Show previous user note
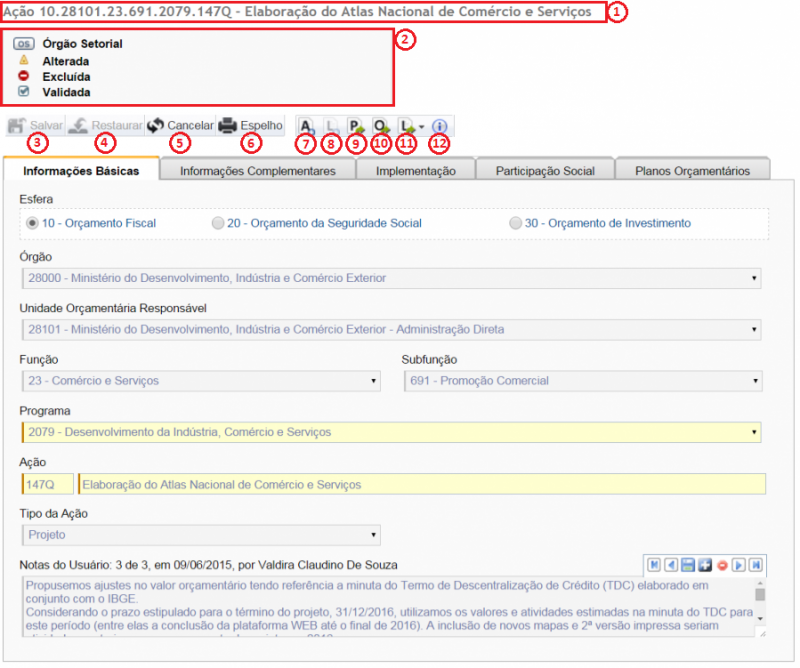Screen dimensions: 800x668 (x=671, y=564)
